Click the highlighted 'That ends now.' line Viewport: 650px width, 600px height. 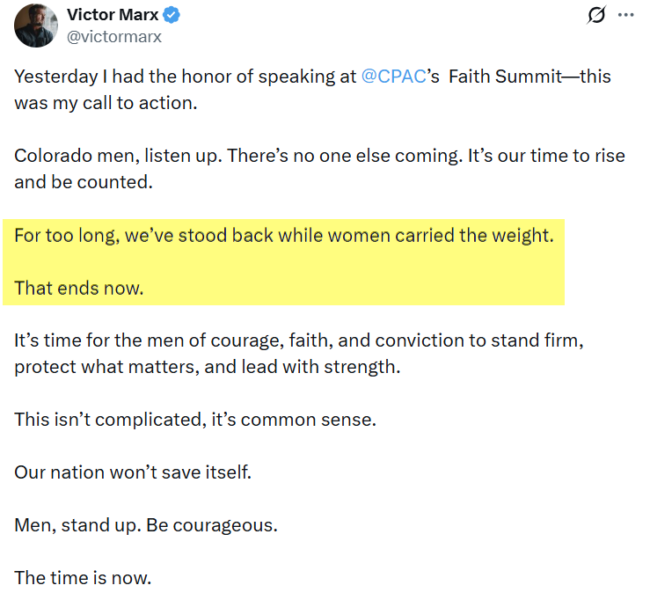[79, 289]
